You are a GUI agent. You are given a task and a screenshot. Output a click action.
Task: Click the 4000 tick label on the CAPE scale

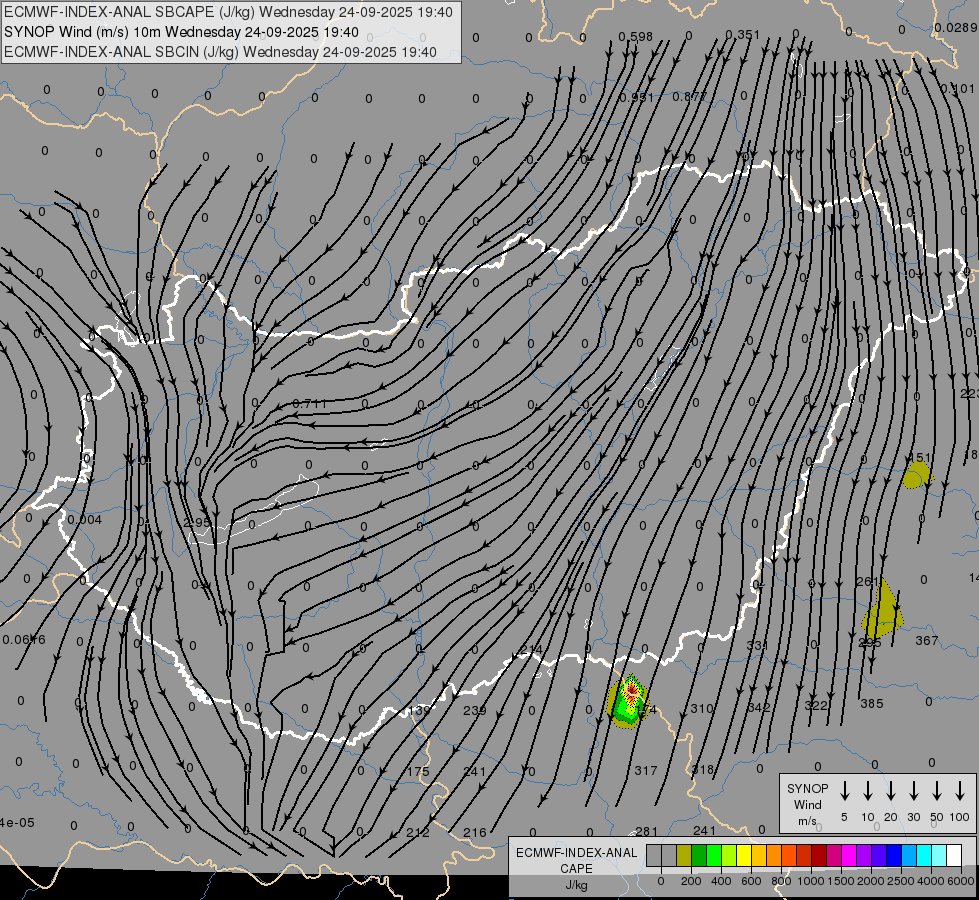(x=931, y=881)
